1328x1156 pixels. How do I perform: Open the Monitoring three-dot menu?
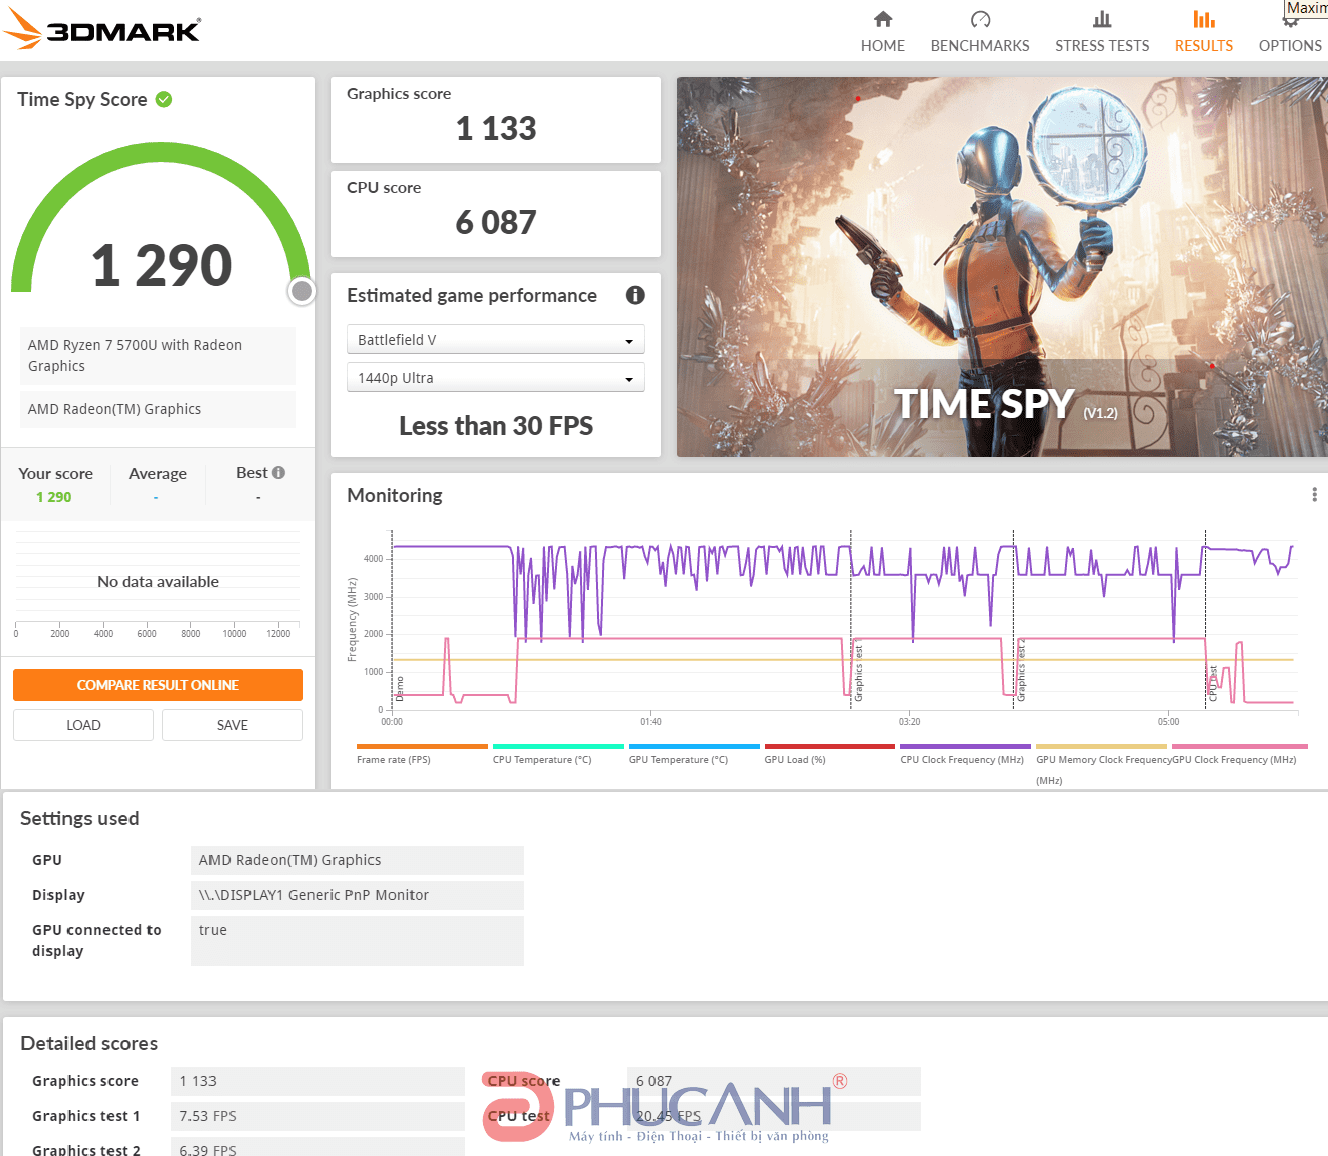click(1314, 495)
